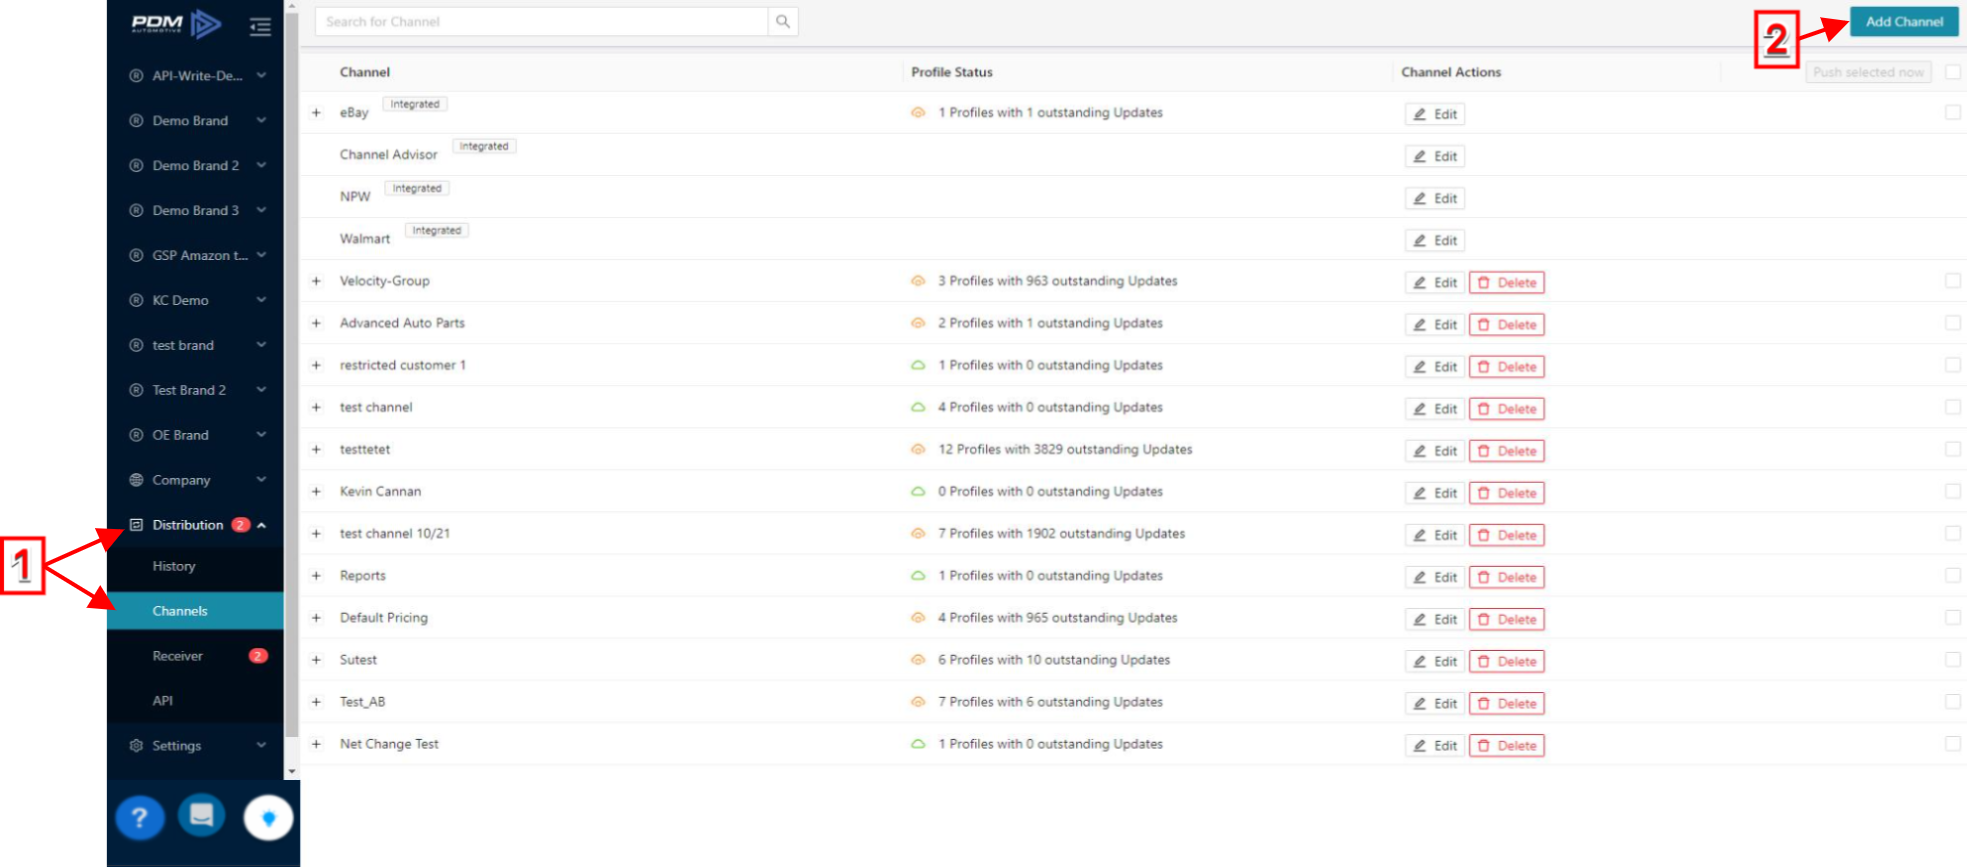Expand the Test_AB channel row
The image size is (1967, 867).
tap(316, 702)
